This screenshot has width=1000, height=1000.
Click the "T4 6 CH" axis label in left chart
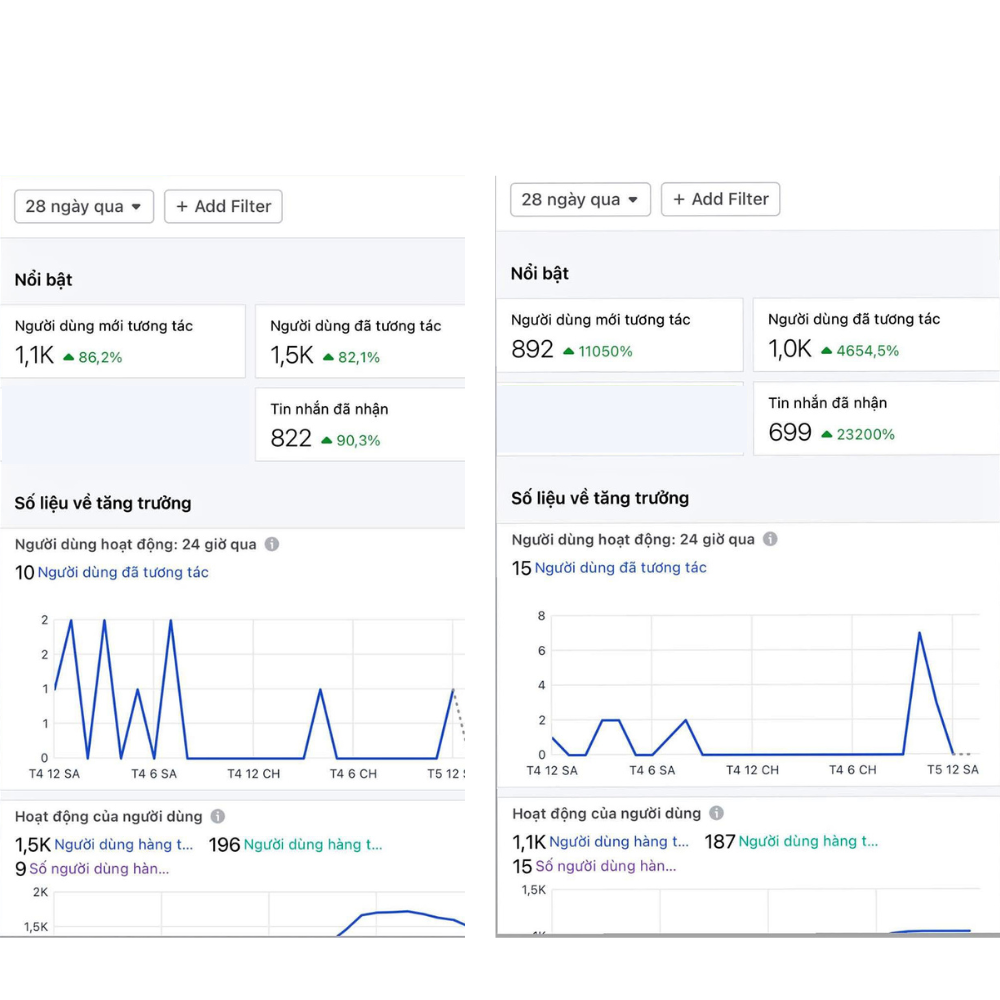[353, 774]
